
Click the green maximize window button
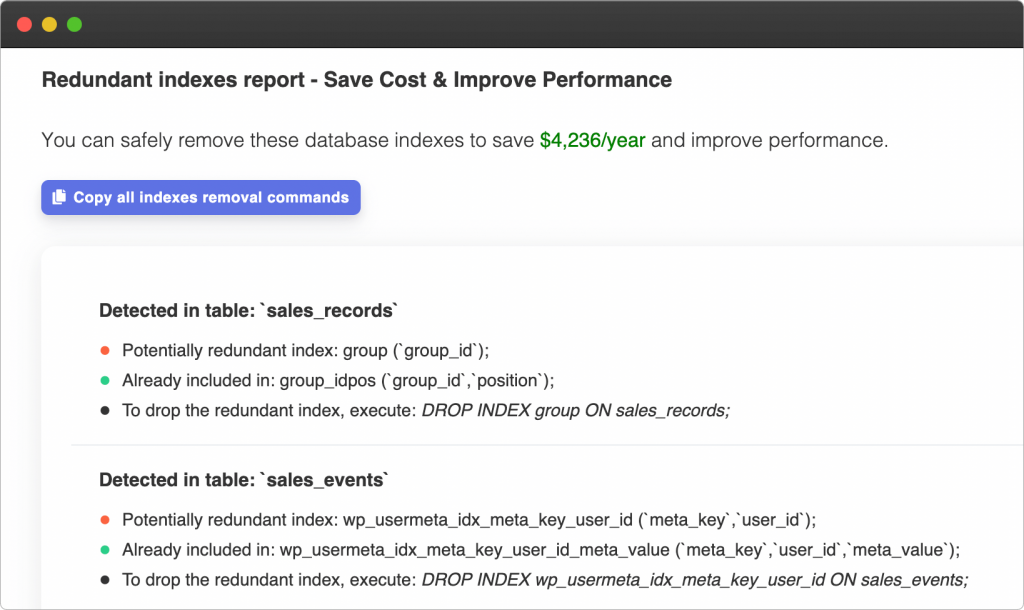74,24
